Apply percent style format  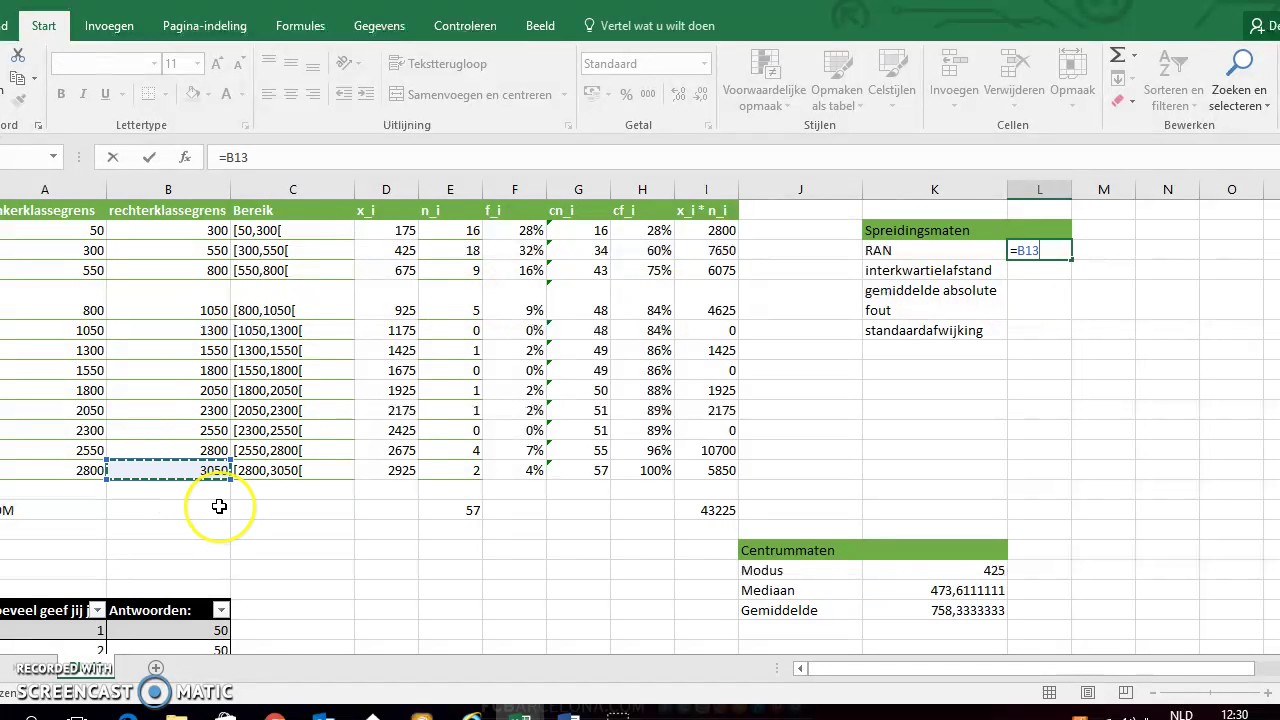[x=627, y=94]
